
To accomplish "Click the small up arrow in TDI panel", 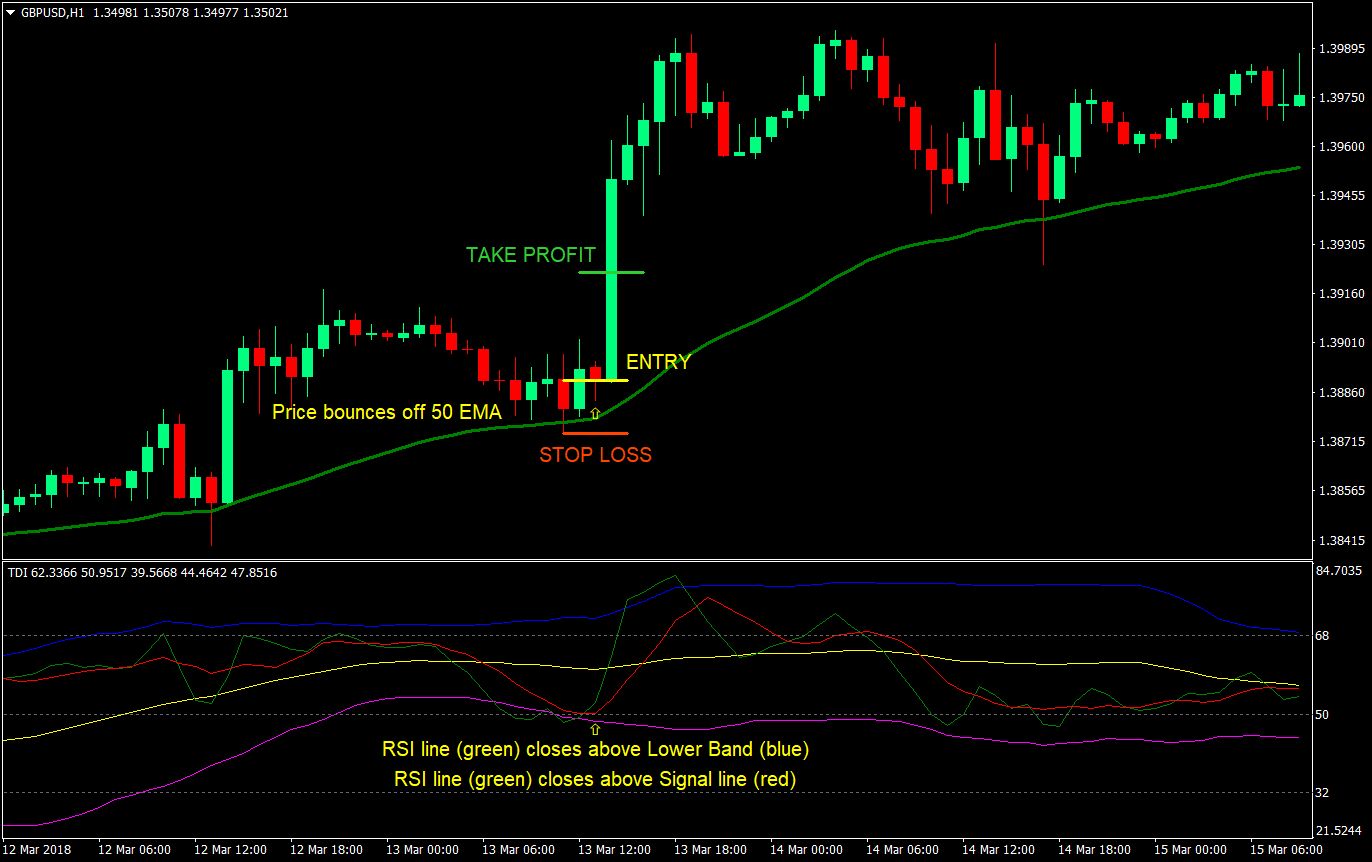I will point(594,727).
